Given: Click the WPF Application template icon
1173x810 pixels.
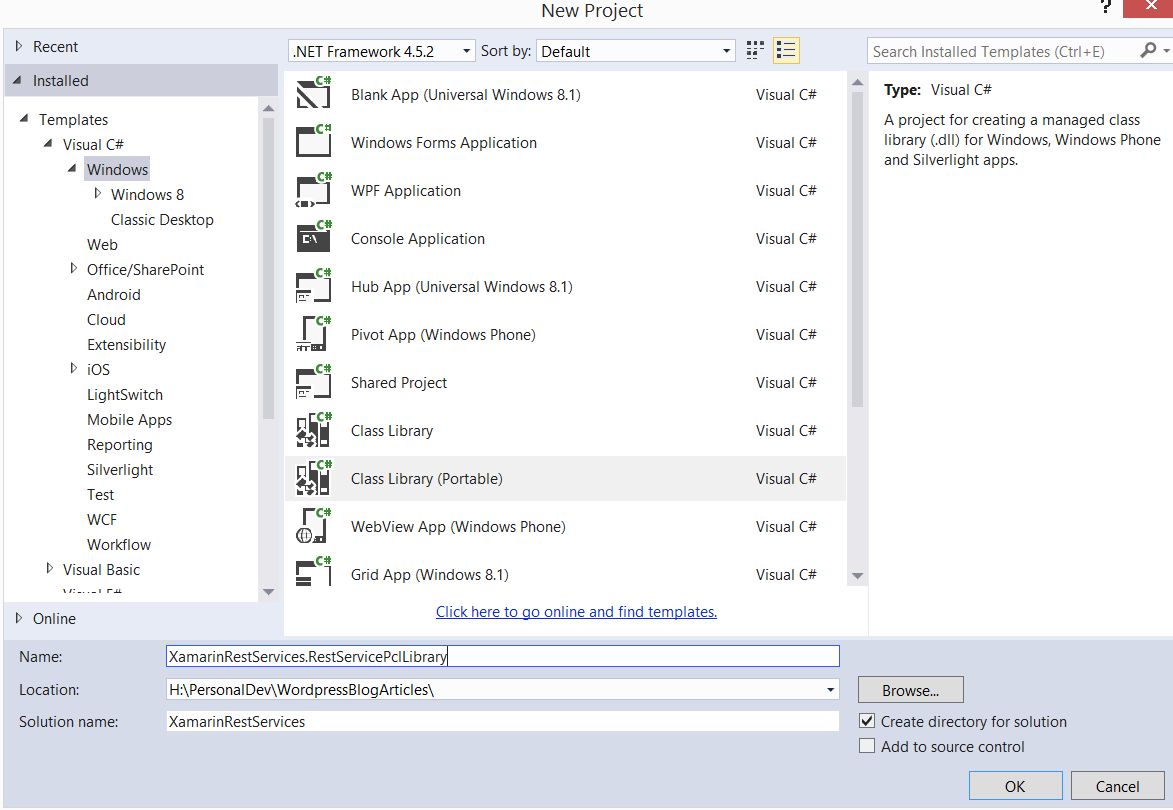Looking at the screenshot, I should pyautogui.click(x=314, y=191).
